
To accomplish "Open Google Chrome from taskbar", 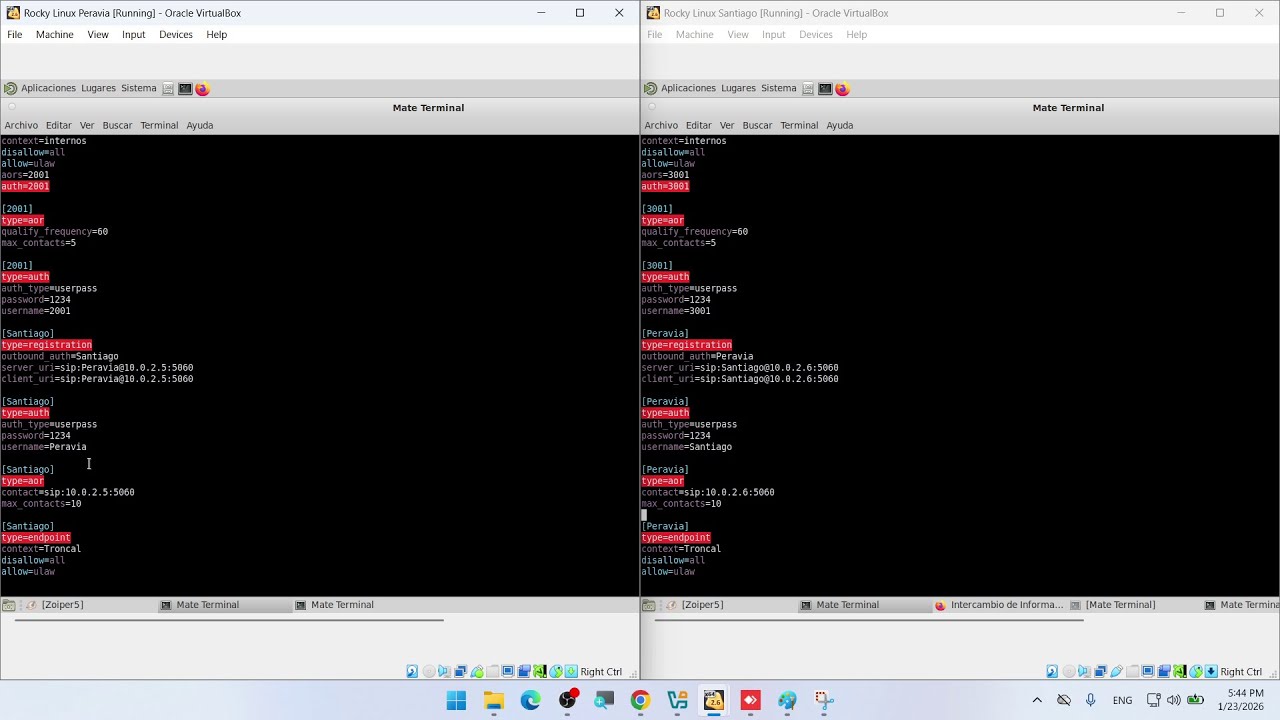I will pyautogui.click(x=640, y=700).
